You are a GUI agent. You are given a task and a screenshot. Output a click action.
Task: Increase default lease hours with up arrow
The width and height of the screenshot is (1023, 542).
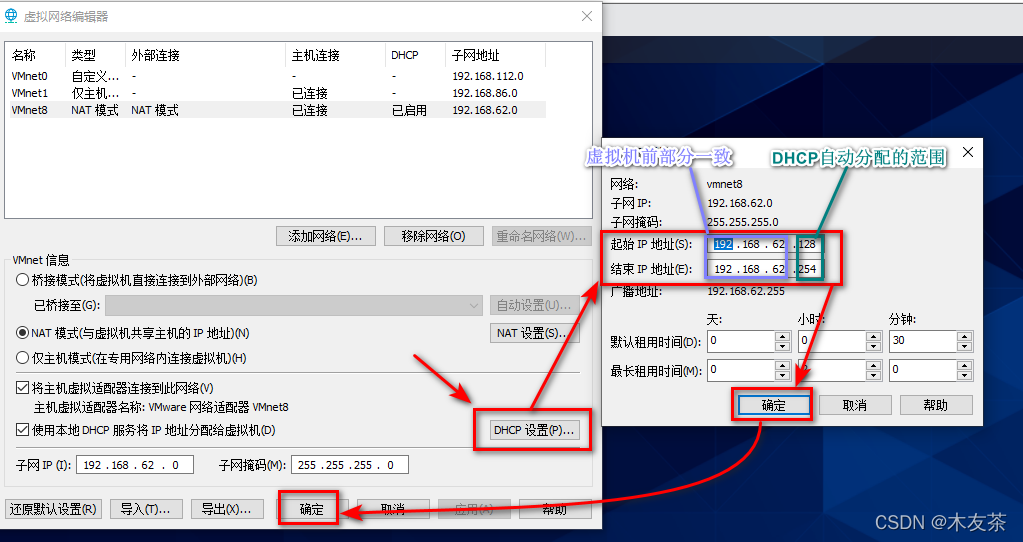coord(874,337)
